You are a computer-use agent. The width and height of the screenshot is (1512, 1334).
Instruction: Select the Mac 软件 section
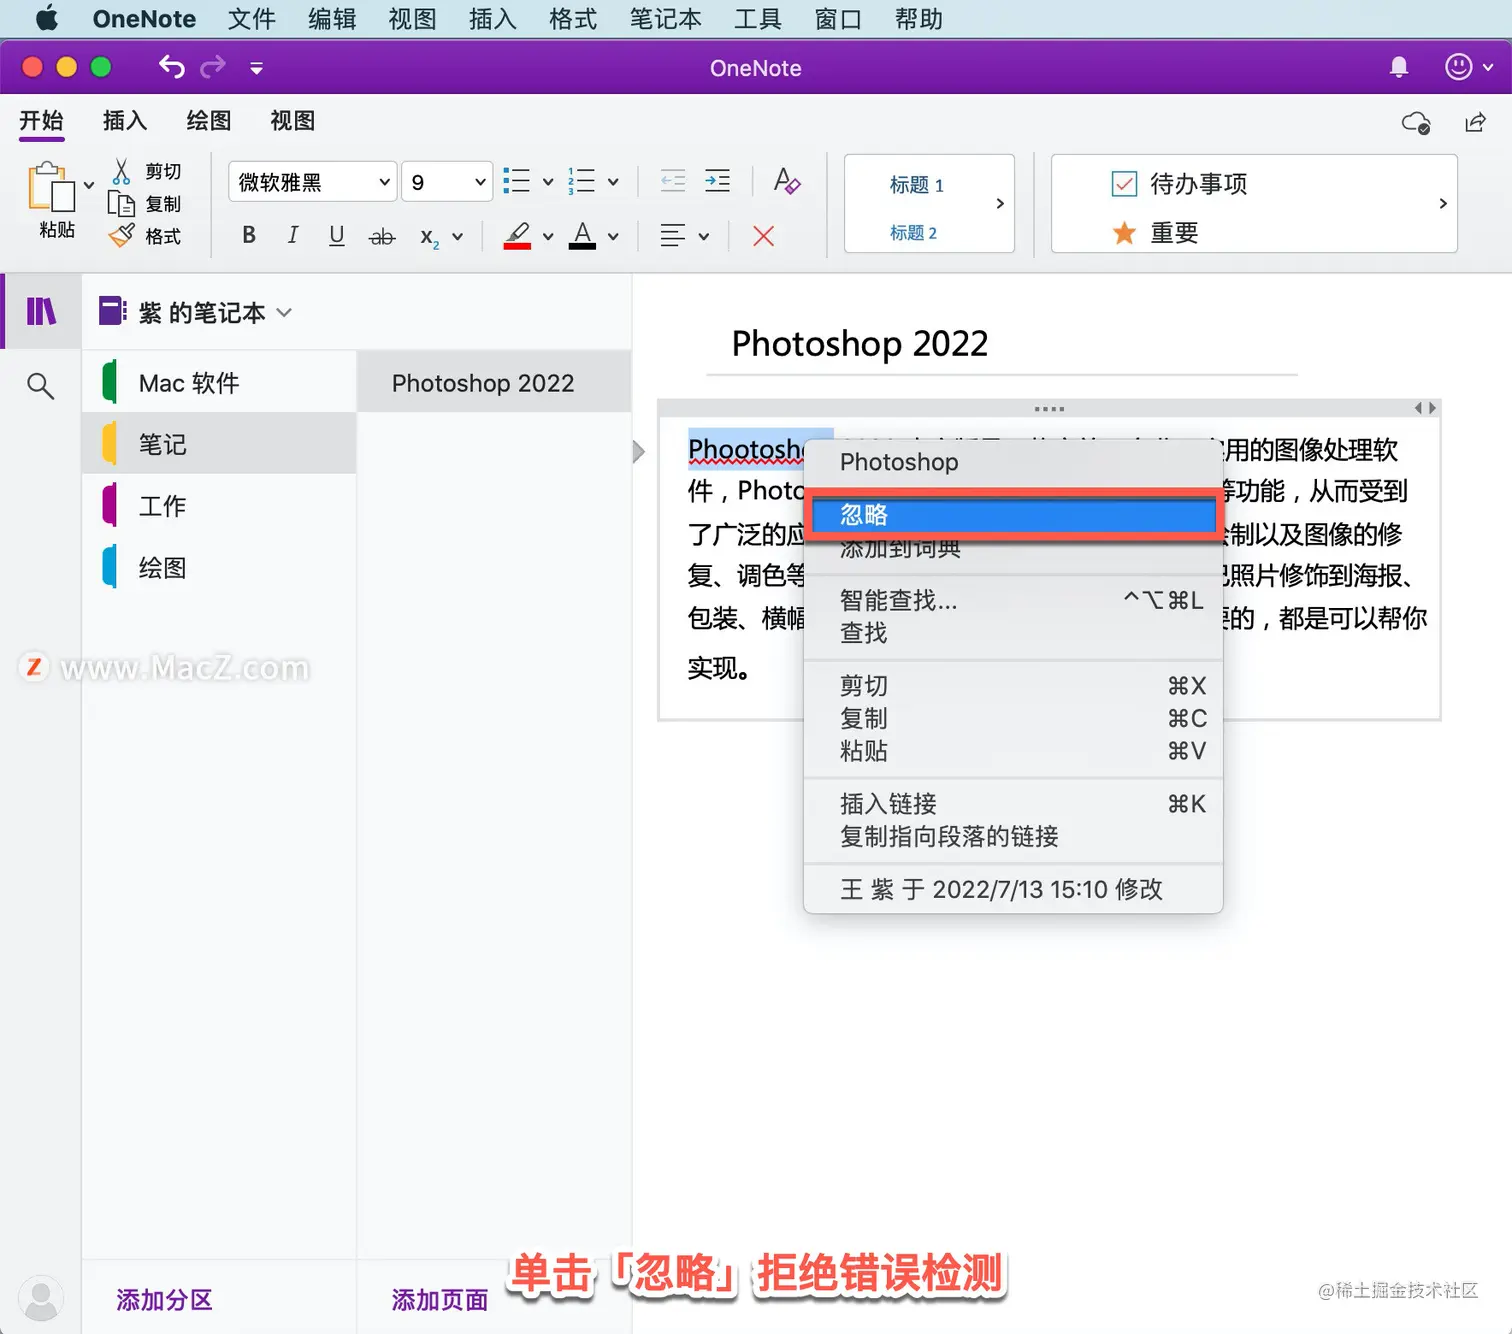point(219,383)
